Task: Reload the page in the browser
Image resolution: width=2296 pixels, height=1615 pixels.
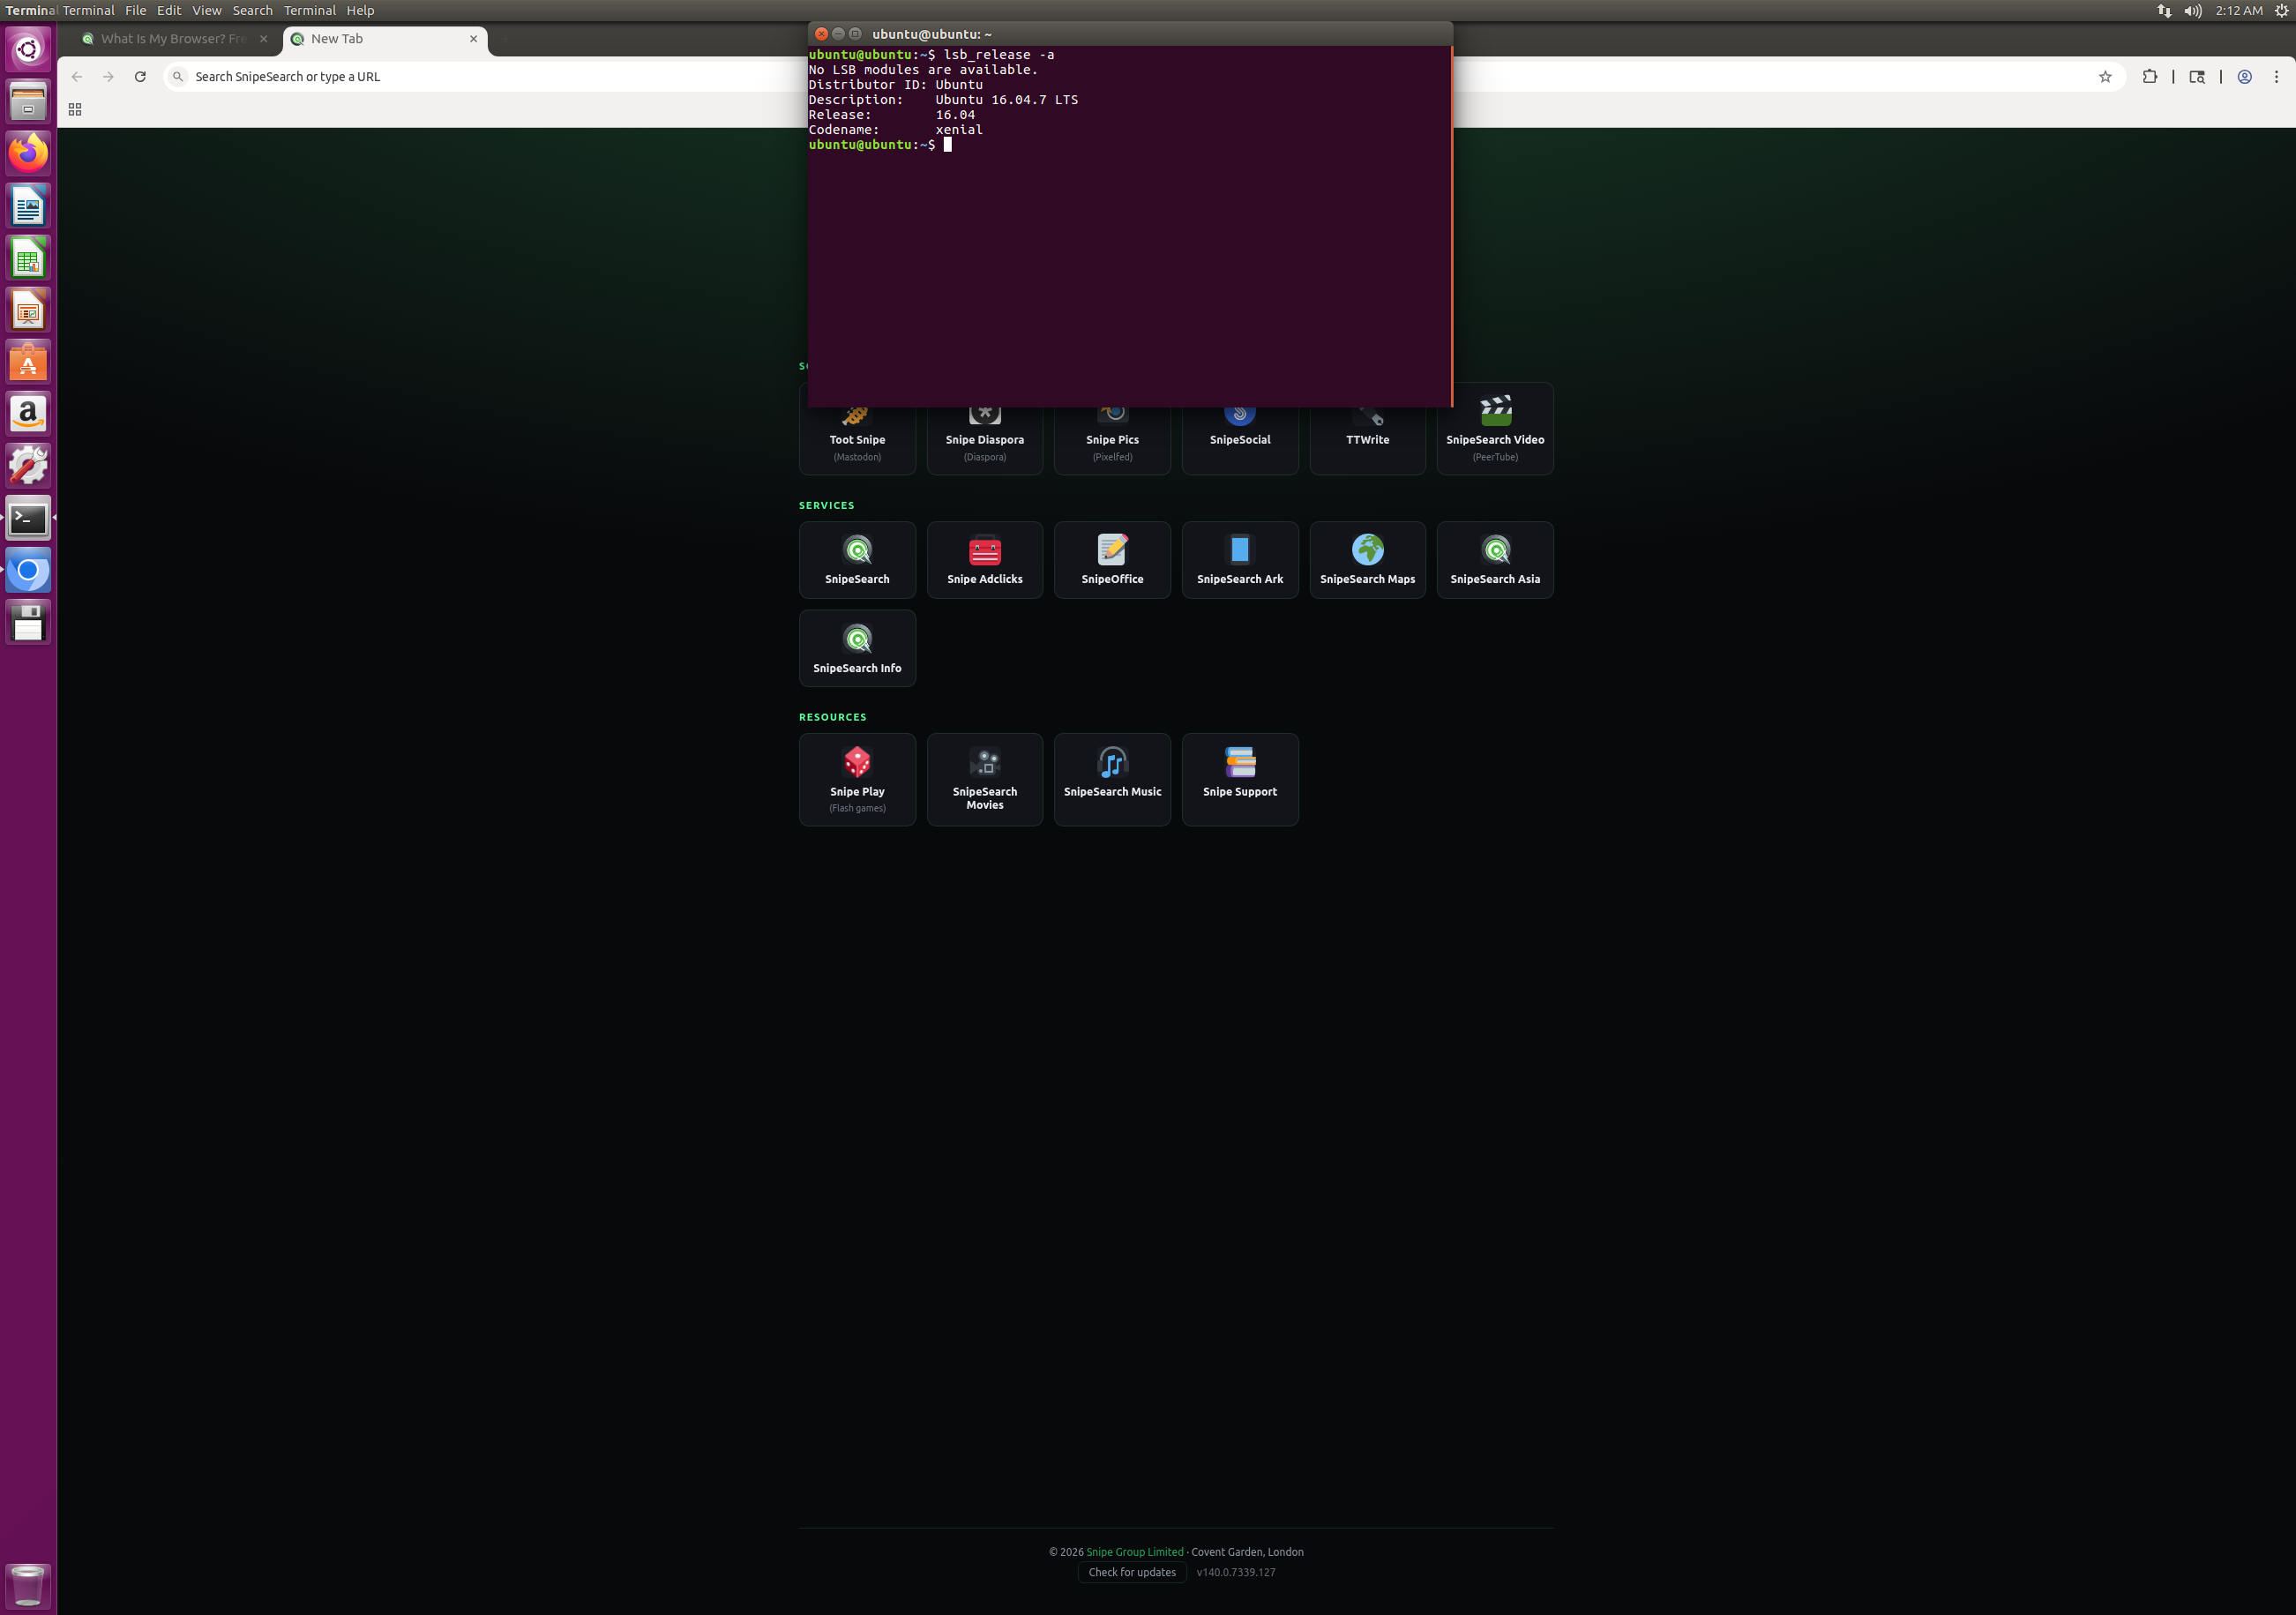Action: pos(140,77)
